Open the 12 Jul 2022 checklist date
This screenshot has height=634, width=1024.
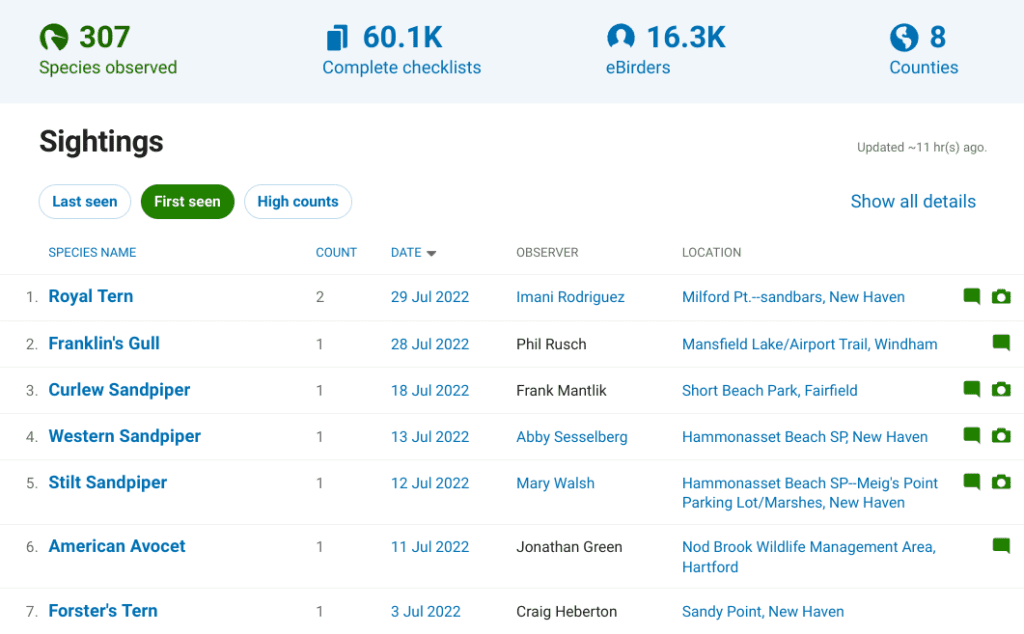(430, 483)
